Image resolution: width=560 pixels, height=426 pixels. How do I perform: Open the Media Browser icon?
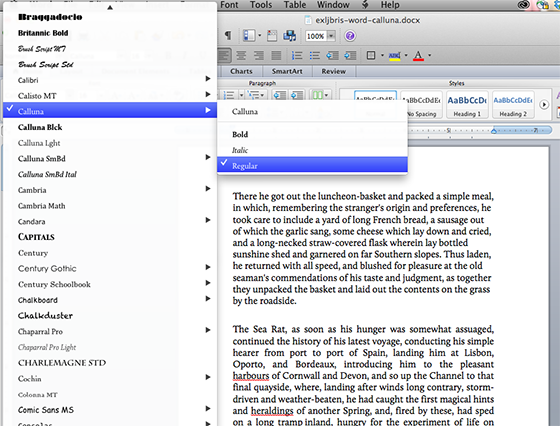pyautogui.click(x=289, y=35)
